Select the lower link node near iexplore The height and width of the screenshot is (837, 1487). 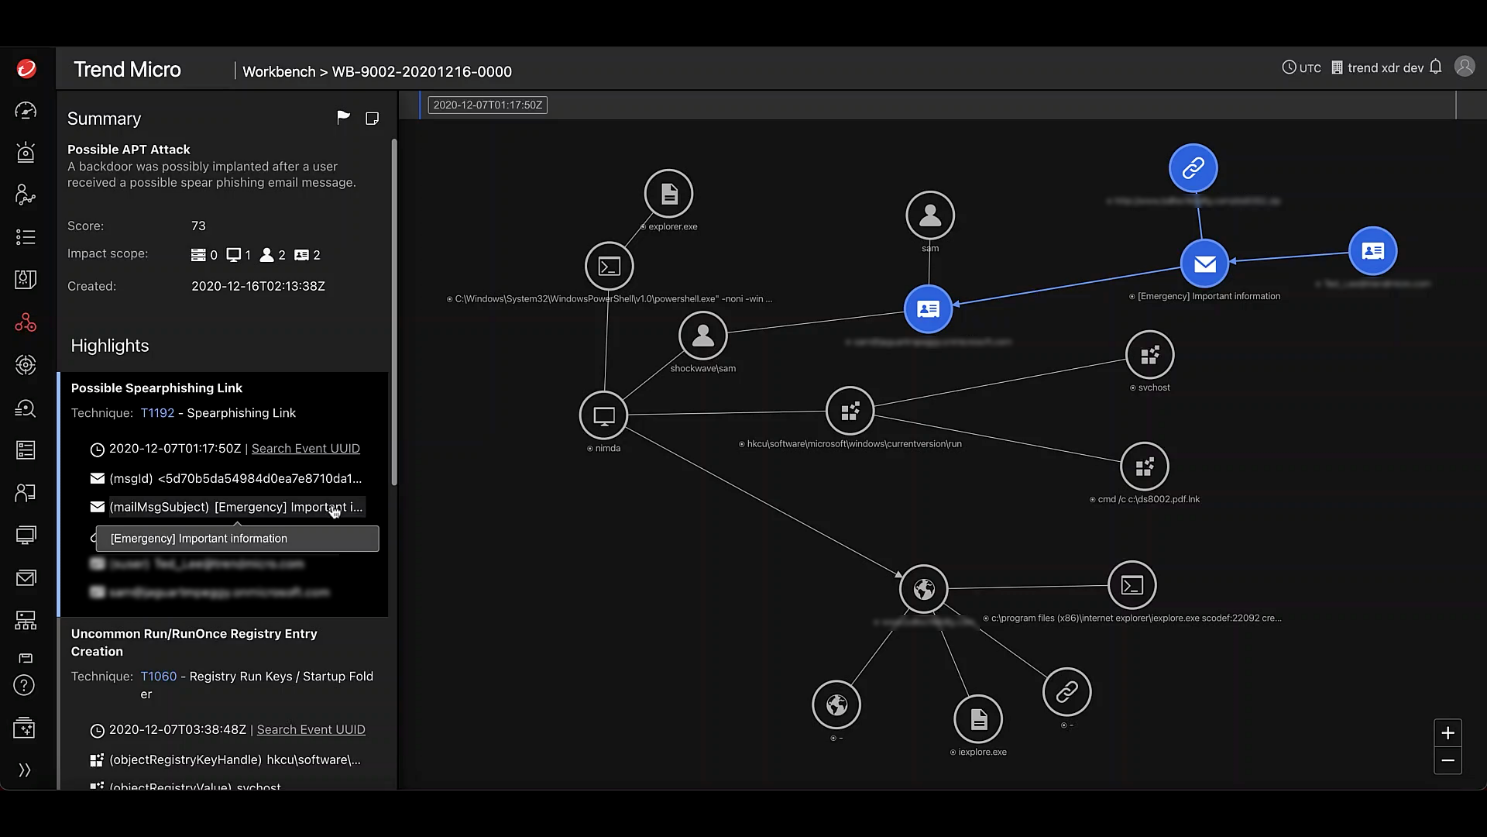coord(1067,692)
